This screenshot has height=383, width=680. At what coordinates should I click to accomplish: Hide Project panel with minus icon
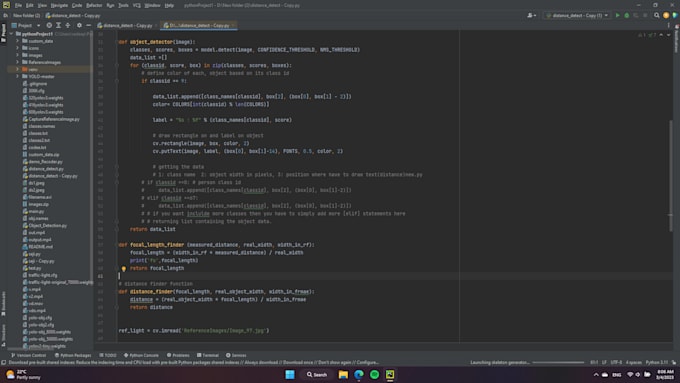88,26
